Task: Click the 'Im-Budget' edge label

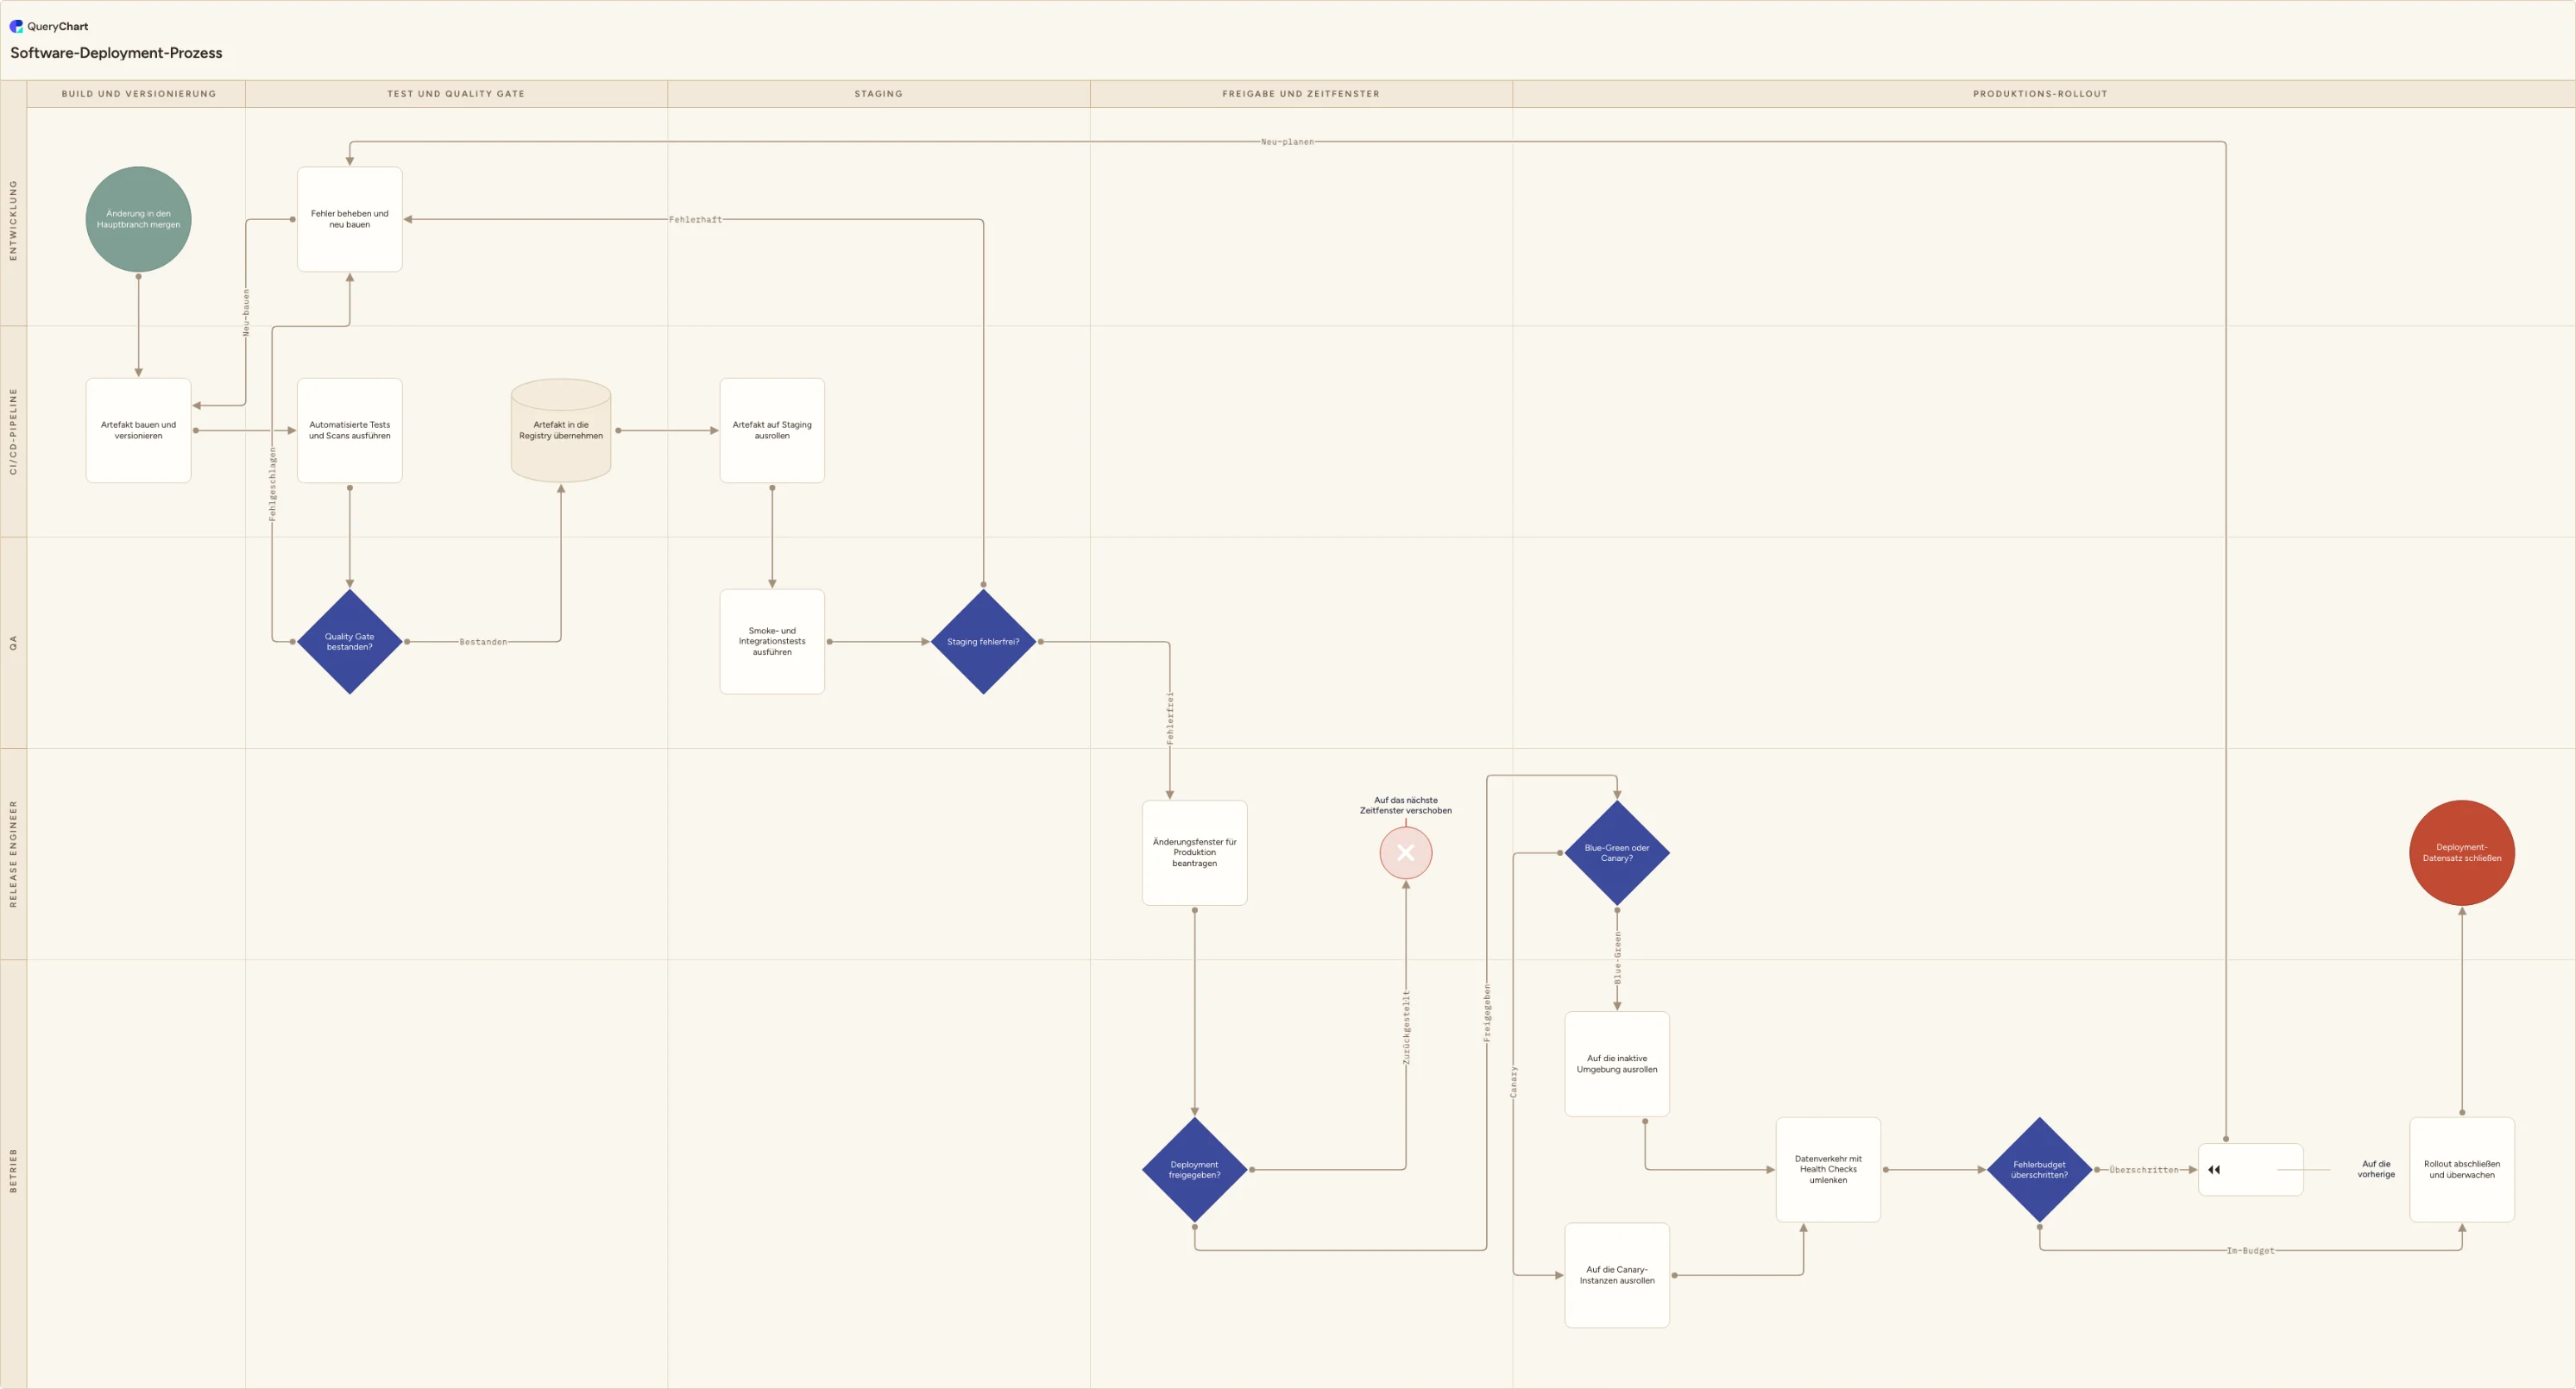Action: point(2250,1250)
